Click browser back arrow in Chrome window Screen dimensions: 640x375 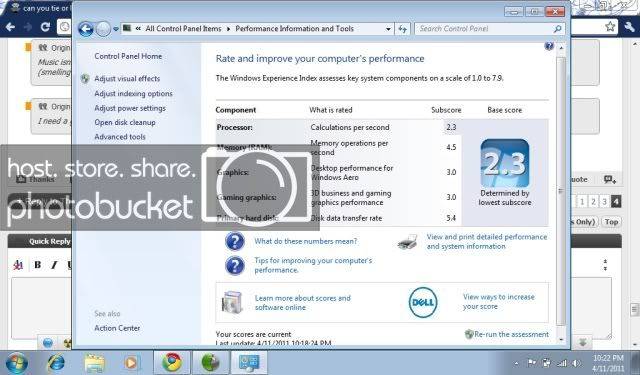click(10, 27)
